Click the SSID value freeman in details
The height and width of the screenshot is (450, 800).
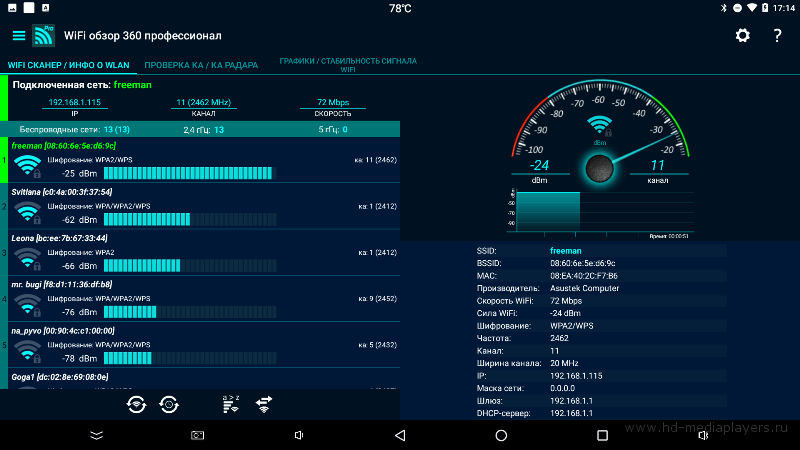[x=565, y=251]
